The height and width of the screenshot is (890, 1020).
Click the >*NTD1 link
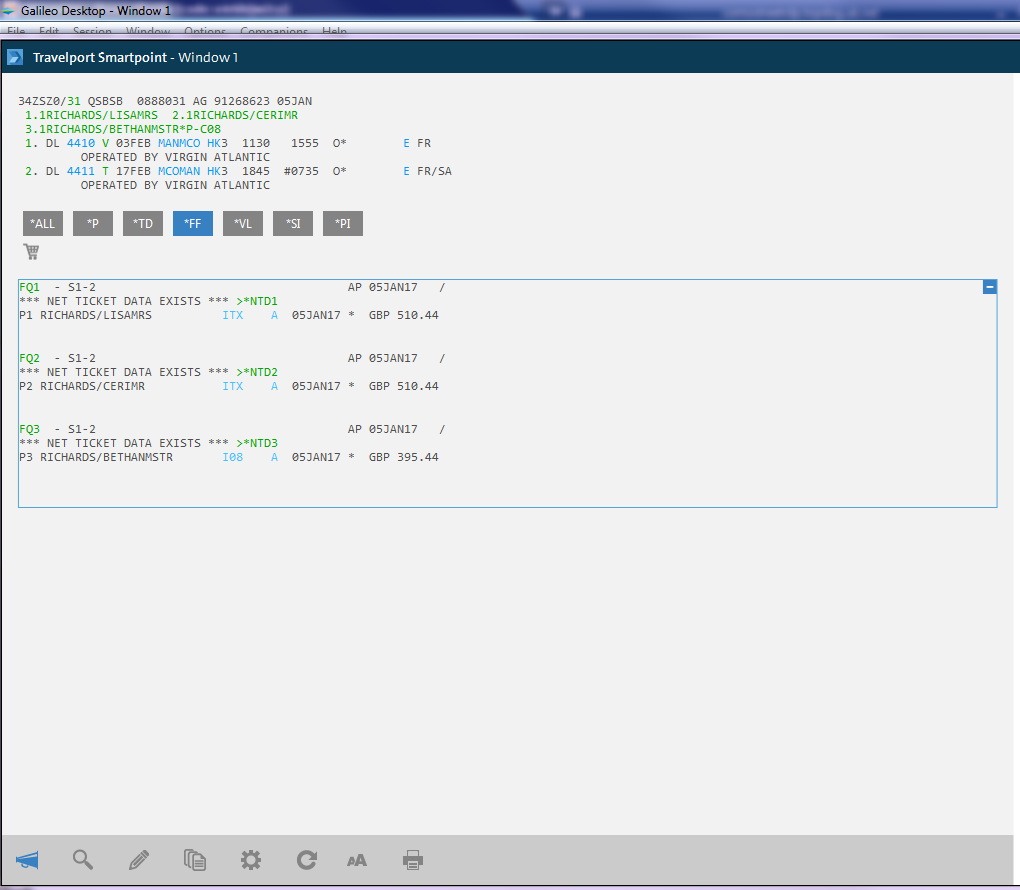tap(257, 301)
